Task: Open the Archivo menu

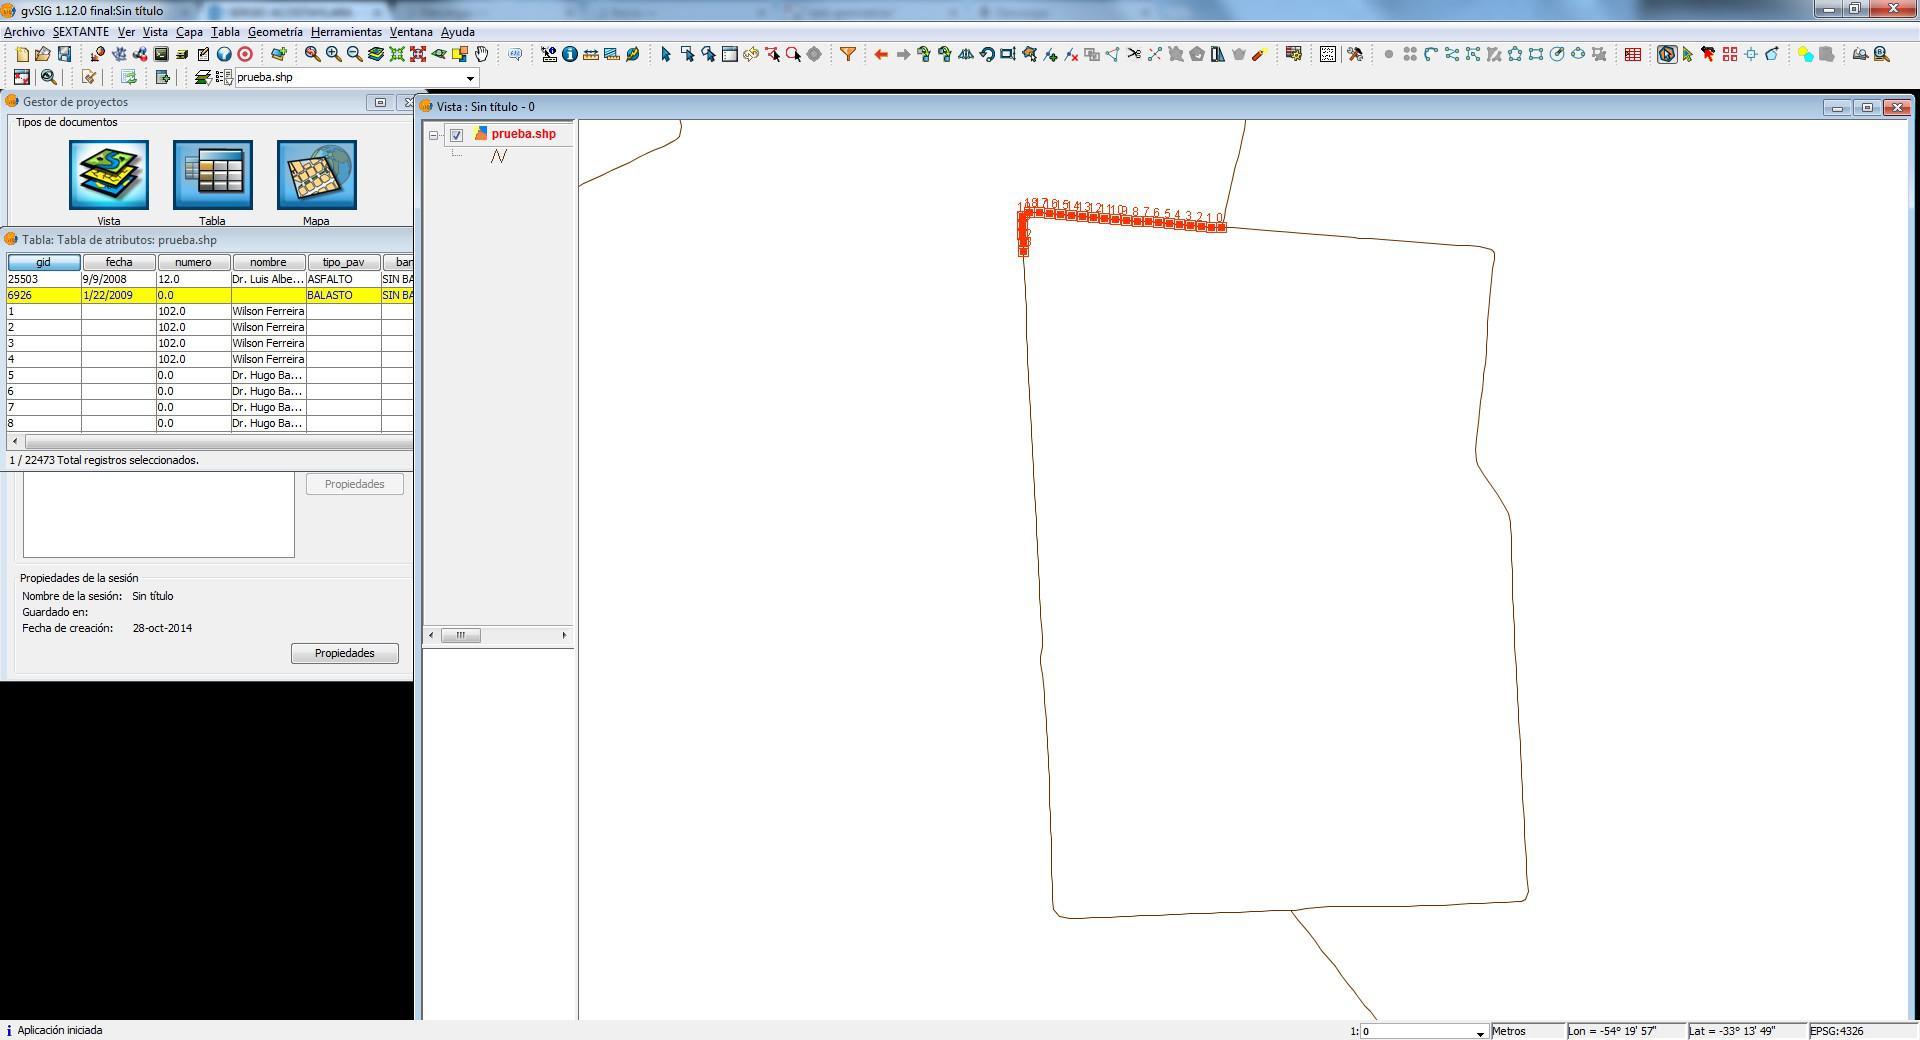Action: [24, 32]
